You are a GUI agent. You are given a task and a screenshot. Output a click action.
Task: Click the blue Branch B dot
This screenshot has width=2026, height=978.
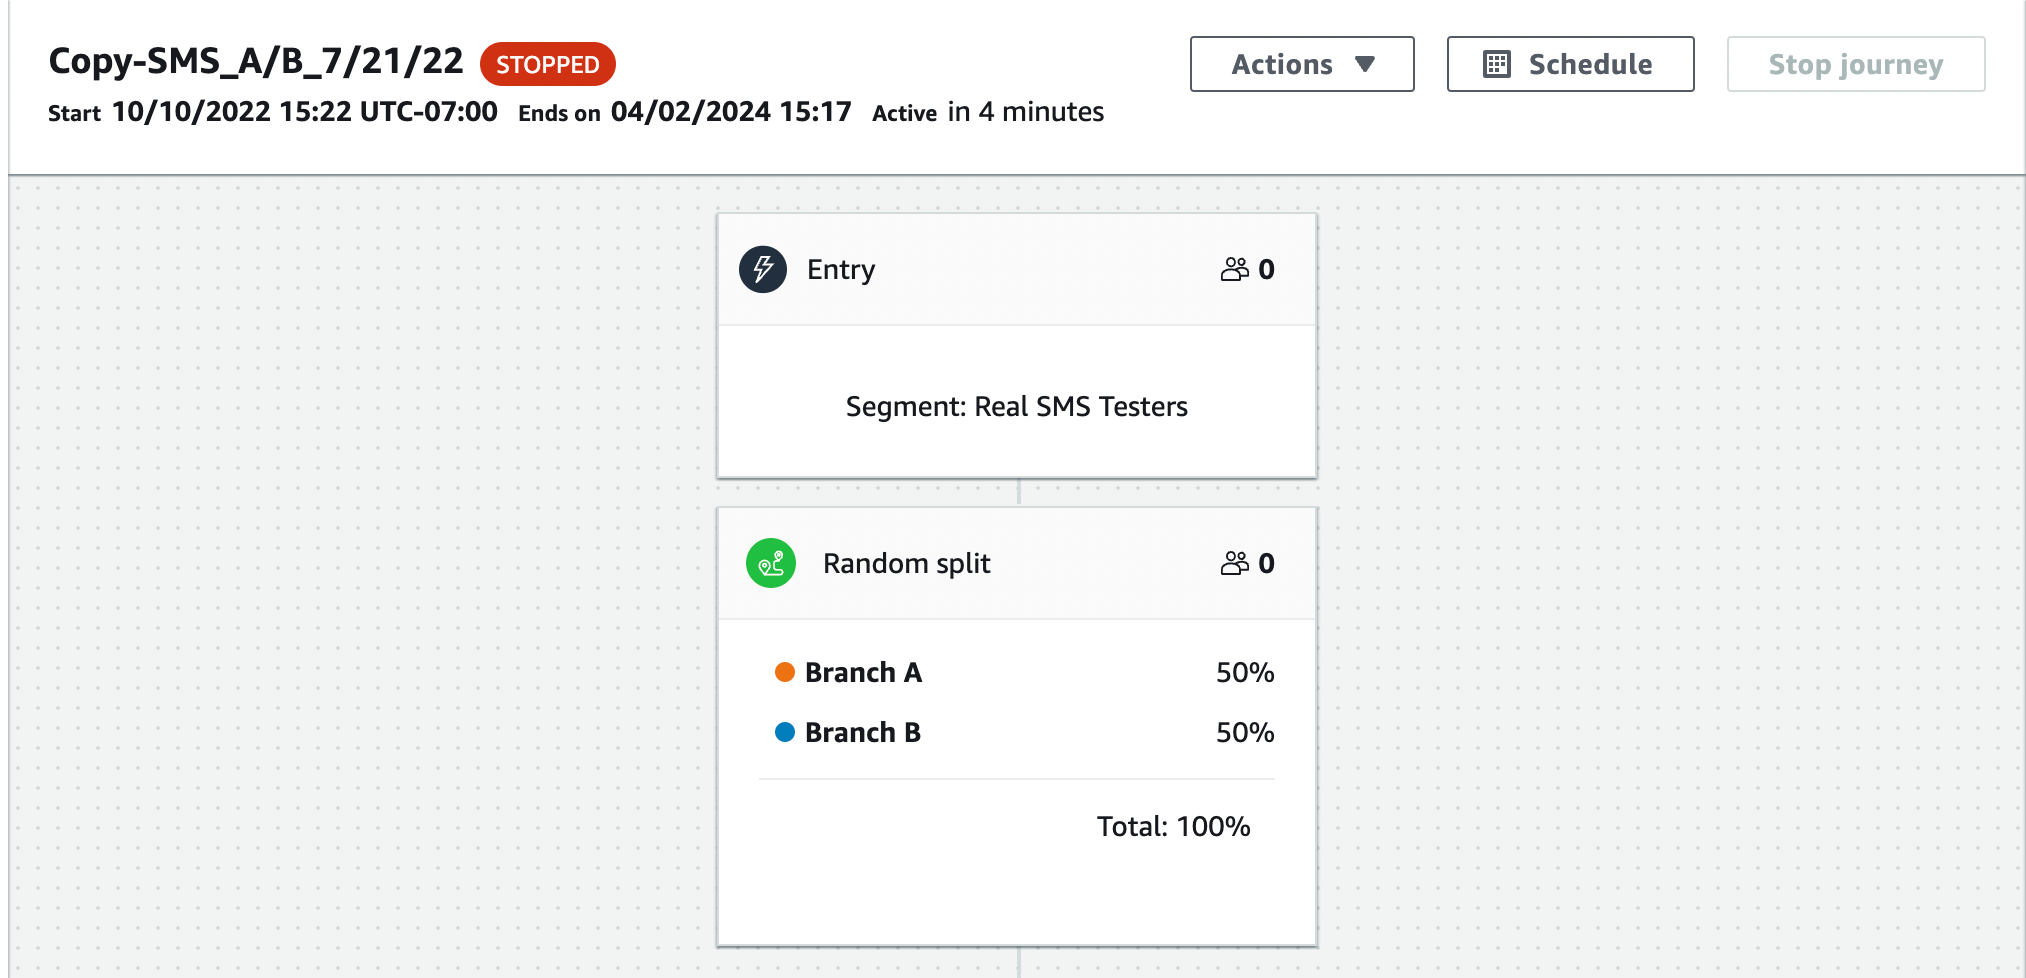tap(784, 732)
